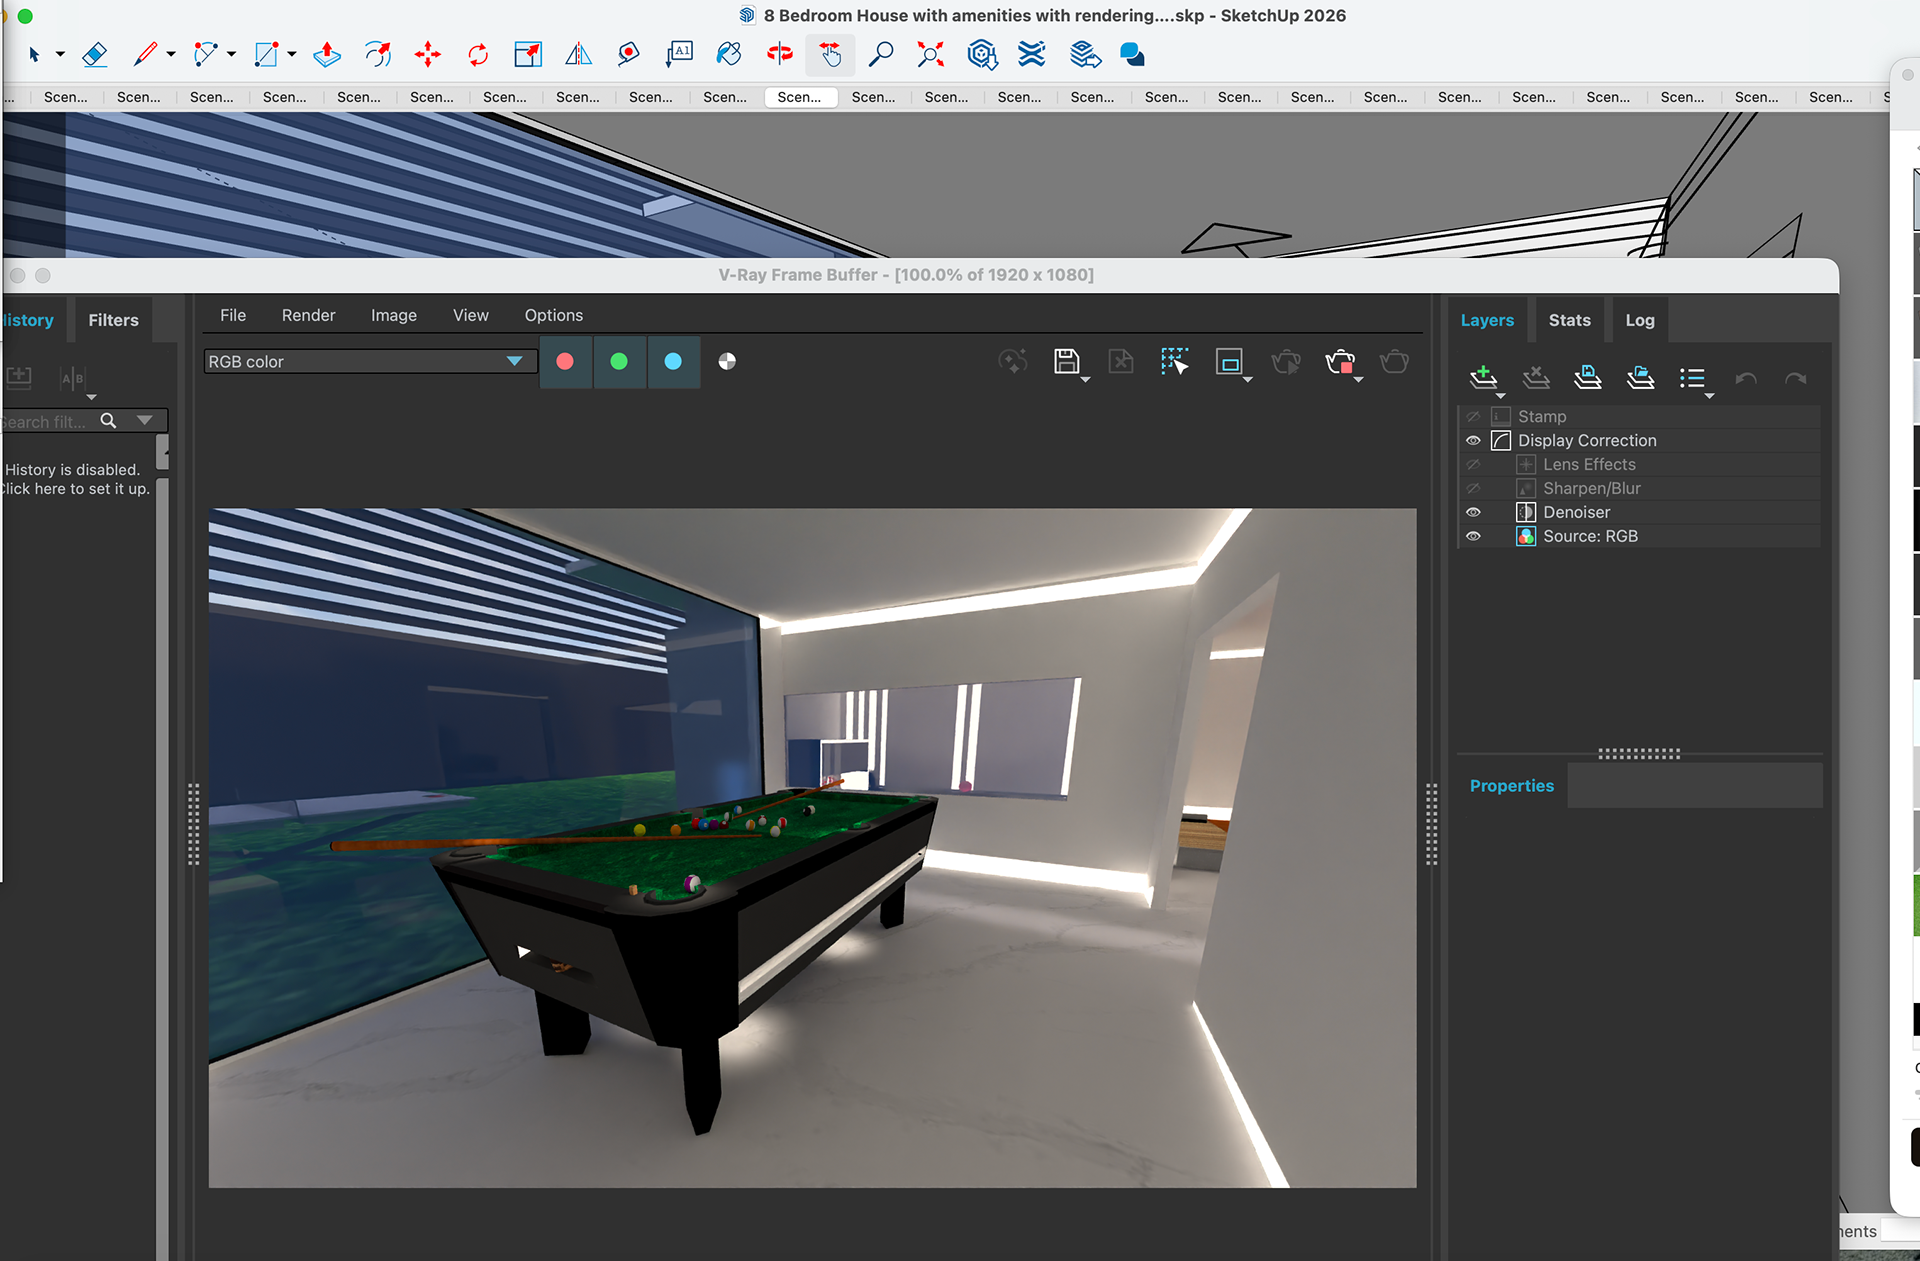The height and width of the screenshot is (1261, 1920).
Task: Toggle visibility of the Denoiser layer
Action: [1473, 513]
